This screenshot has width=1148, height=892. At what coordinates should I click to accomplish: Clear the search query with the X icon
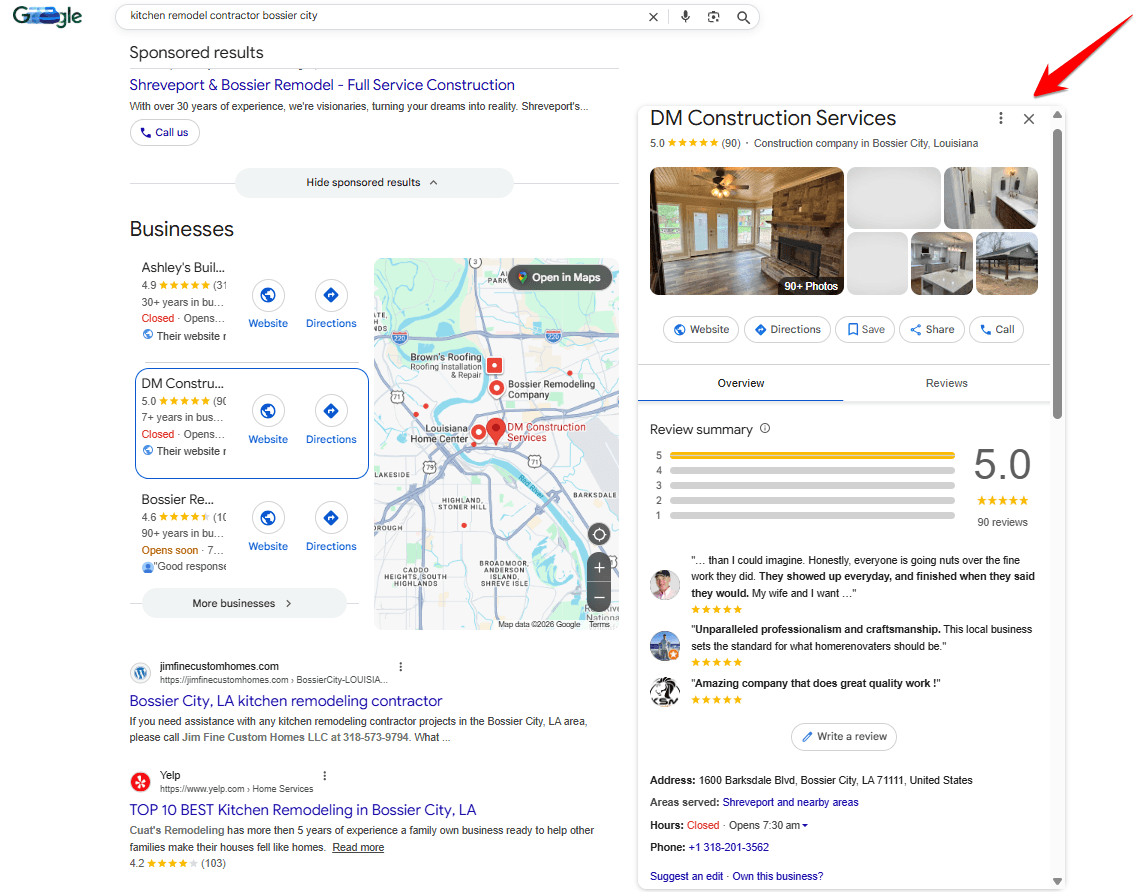653,17
